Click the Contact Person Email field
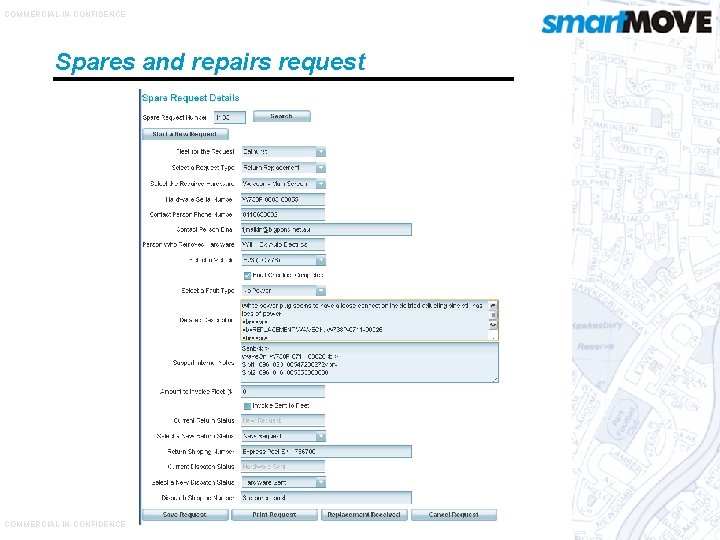Screen dimensions: 720x540 [326, 230]
